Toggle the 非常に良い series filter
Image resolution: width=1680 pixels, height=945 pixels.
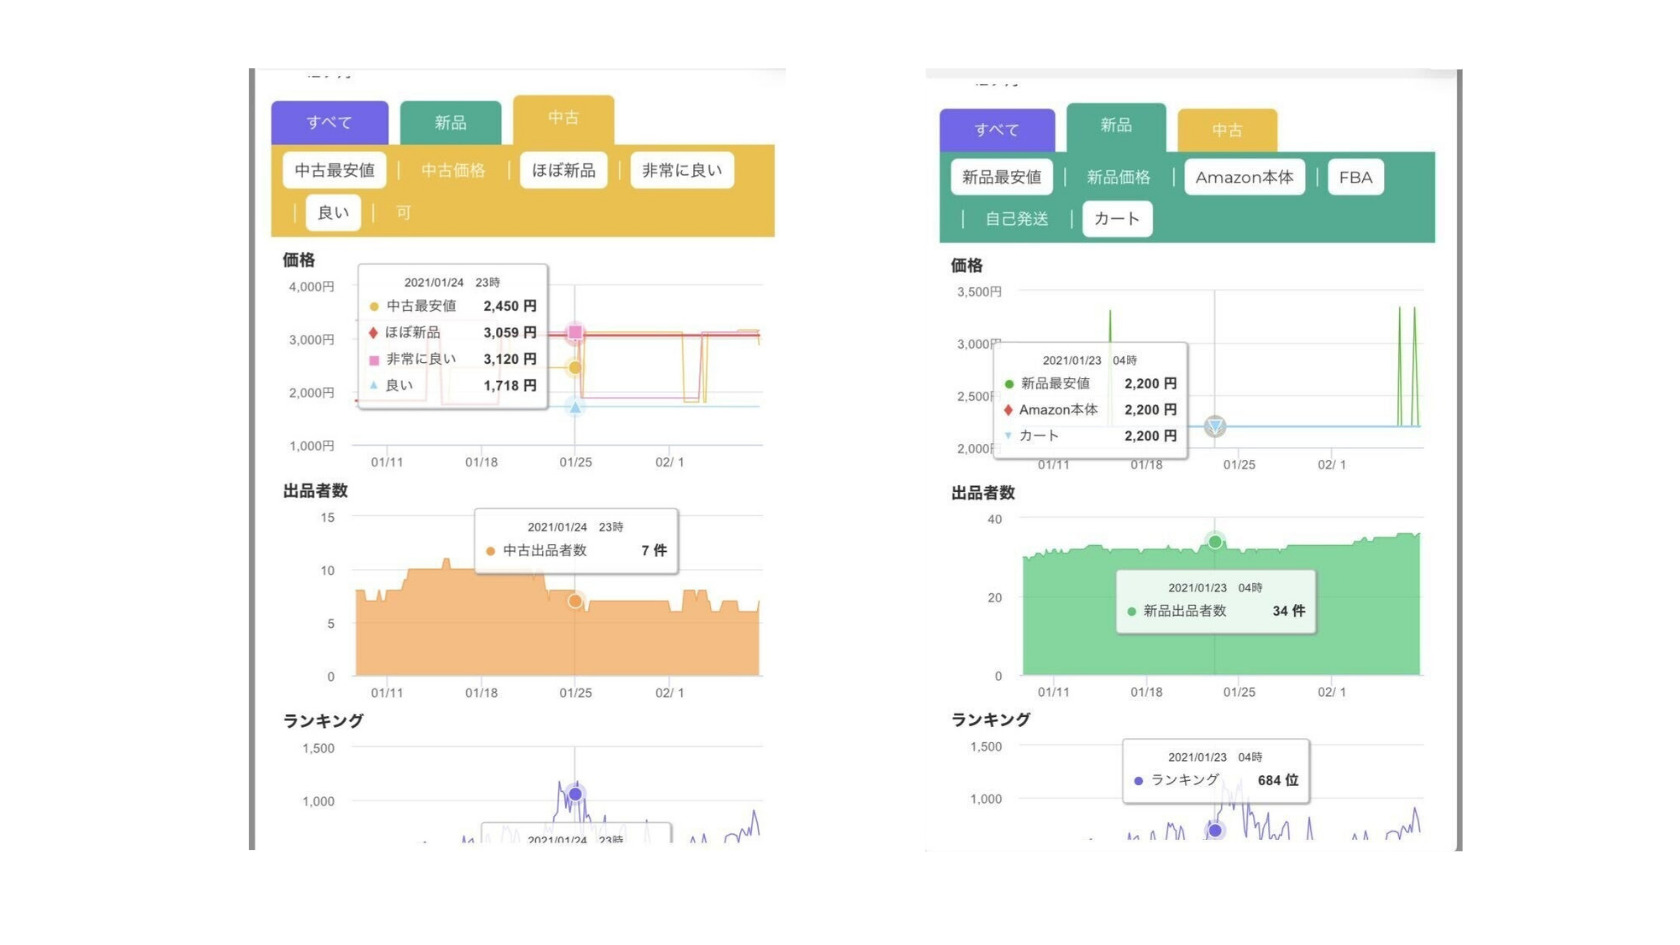(x=682, y=170)
